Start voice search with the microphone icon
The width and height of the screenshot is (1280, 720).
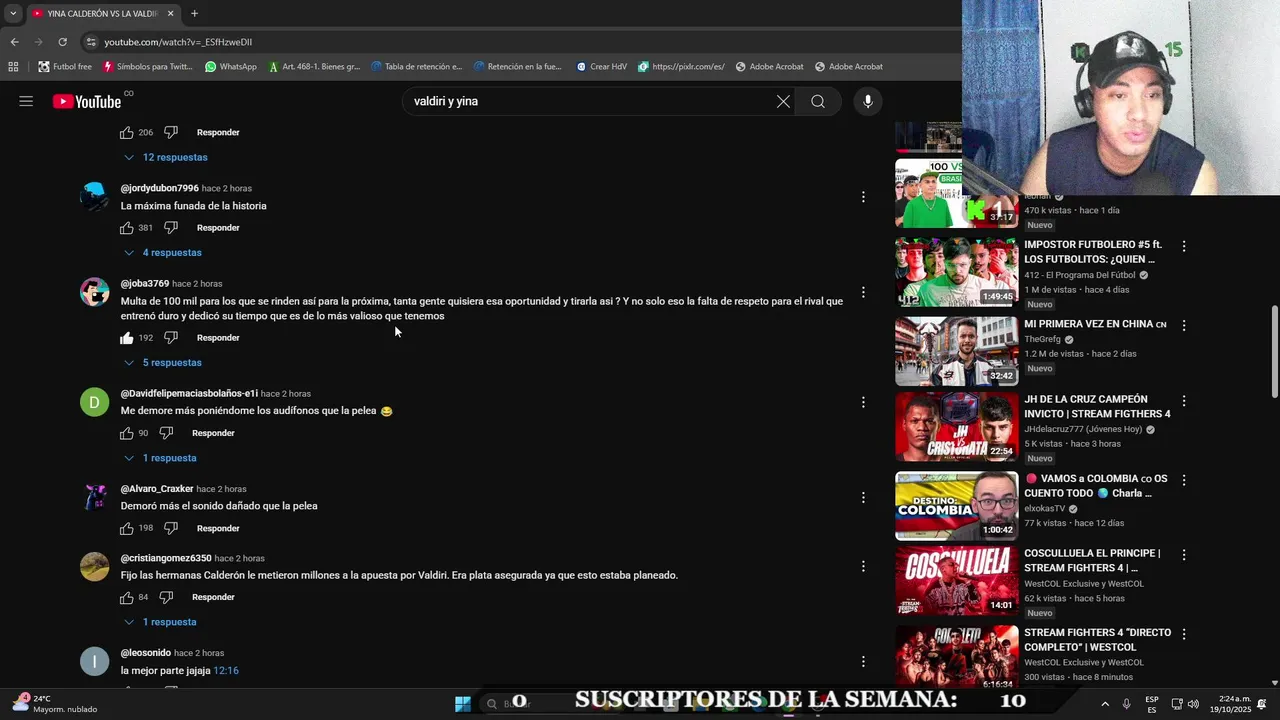868,101
